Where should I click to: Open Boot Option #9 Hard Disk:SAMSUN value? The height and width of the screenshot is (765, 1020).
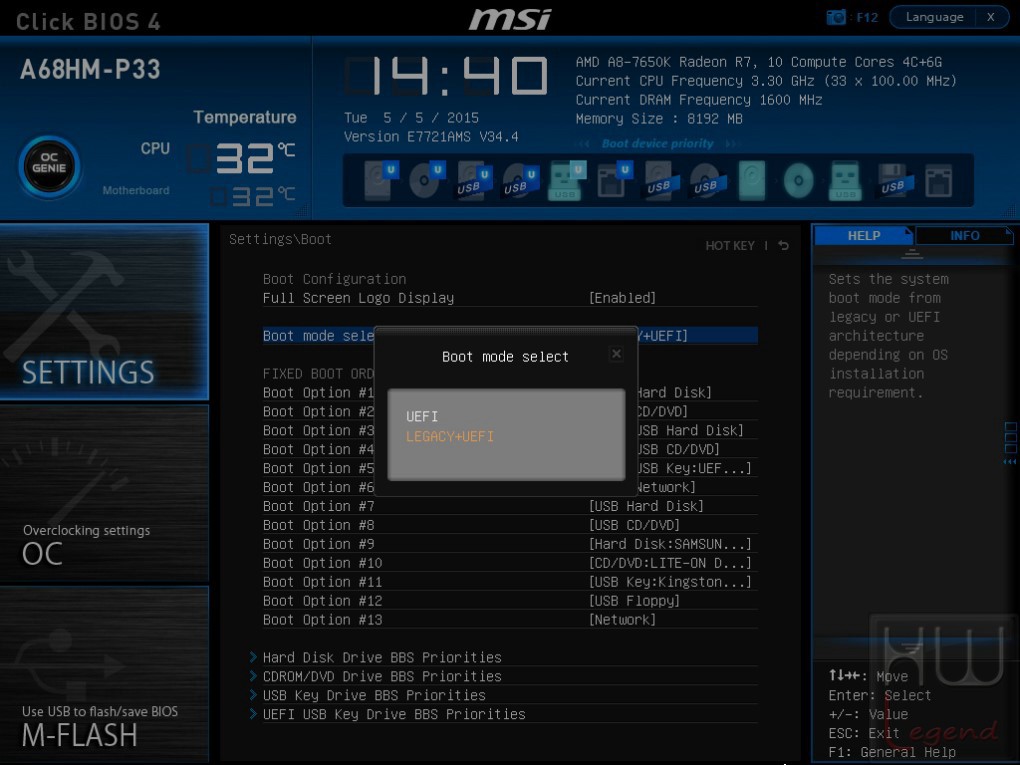670,544
